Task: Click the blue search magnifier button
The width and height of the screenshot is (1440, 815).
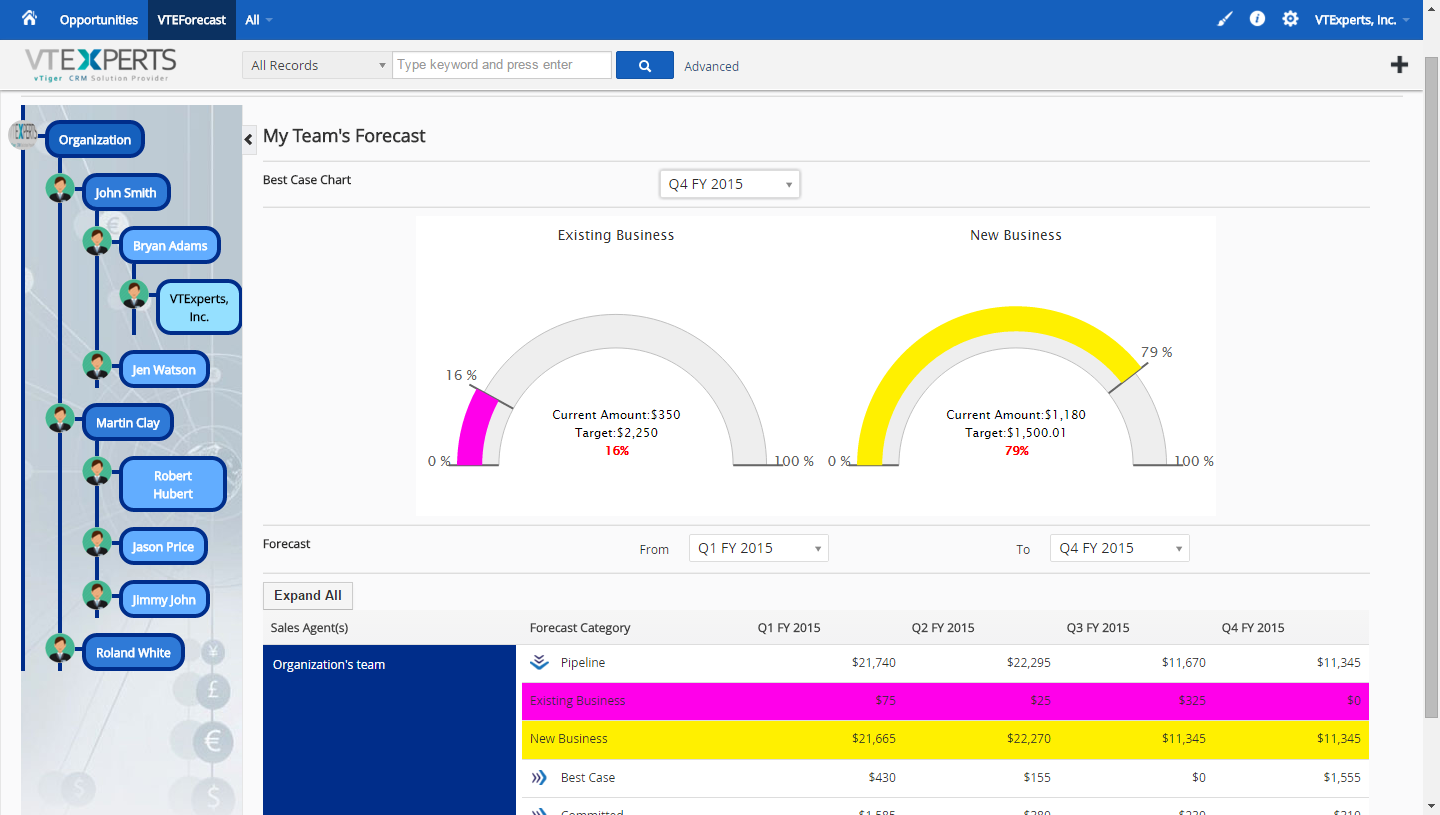Action: 645,65
